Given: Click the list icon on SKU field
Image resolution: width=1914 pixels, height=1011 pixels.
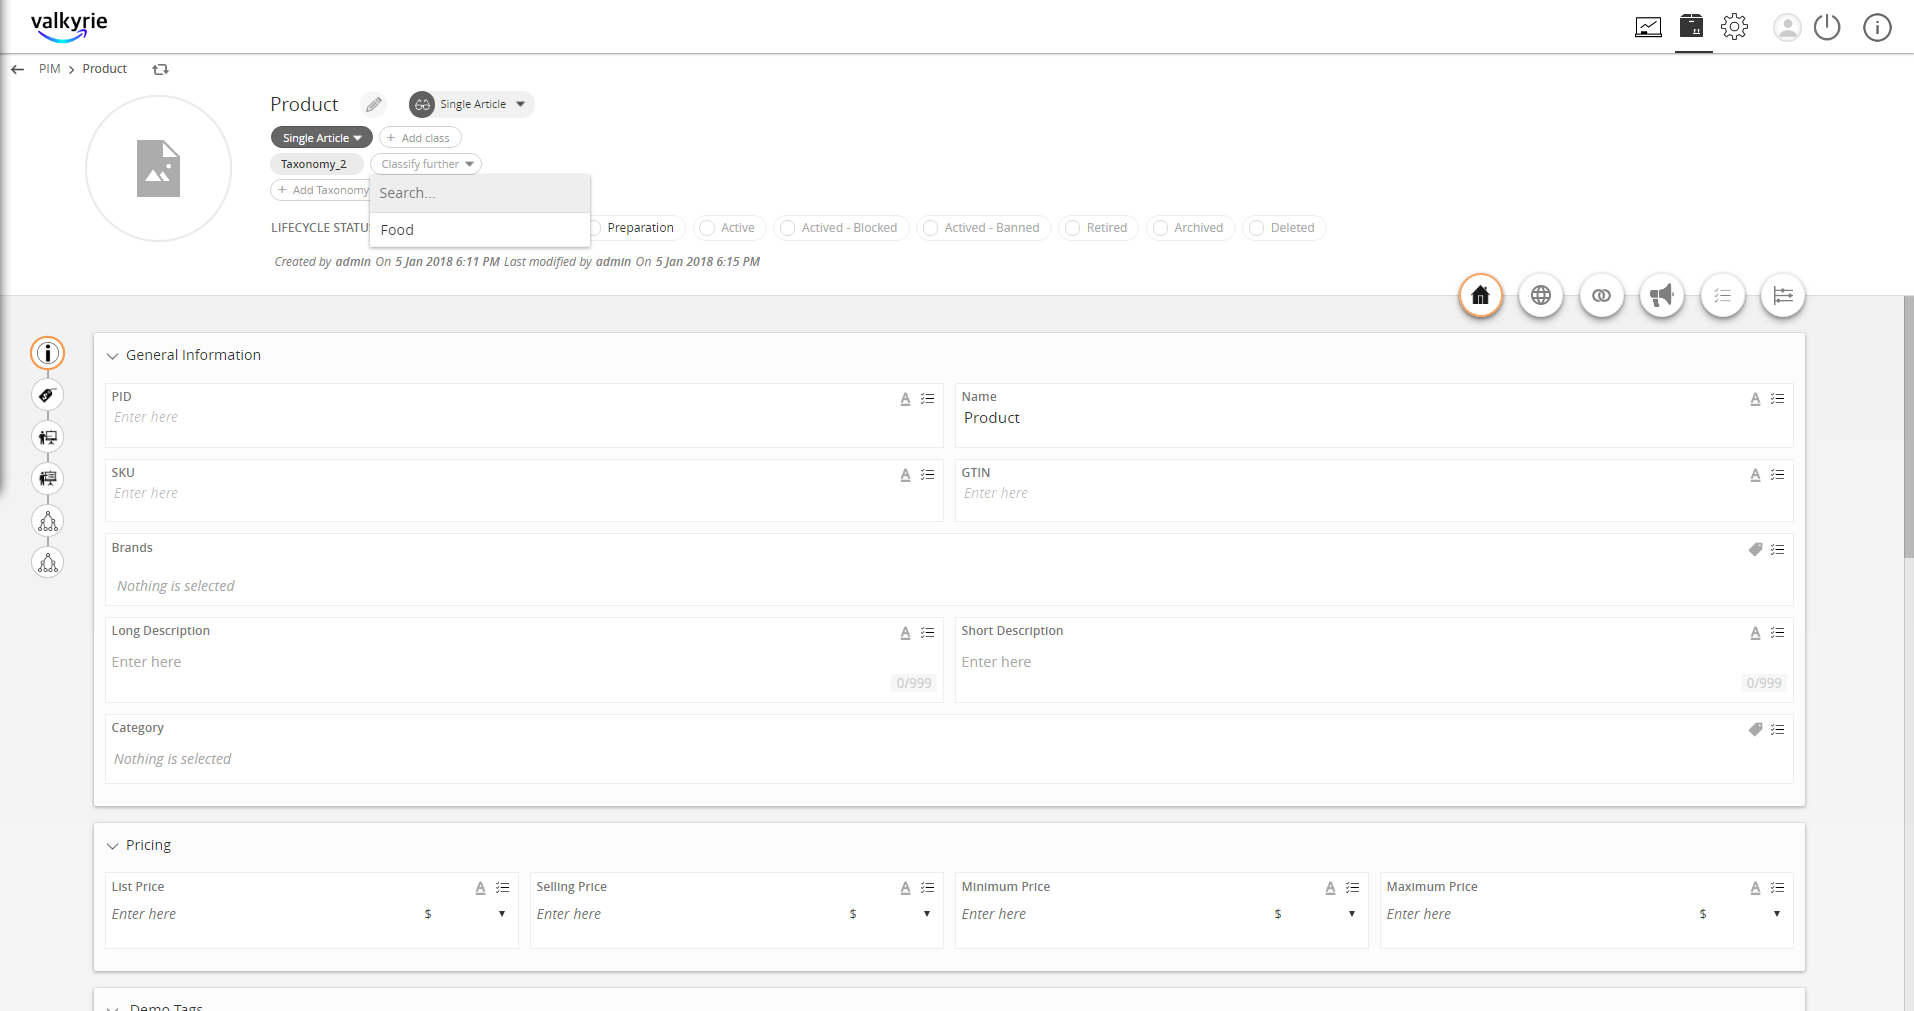Looking at the screenshot, I should (x=927, y=475).
